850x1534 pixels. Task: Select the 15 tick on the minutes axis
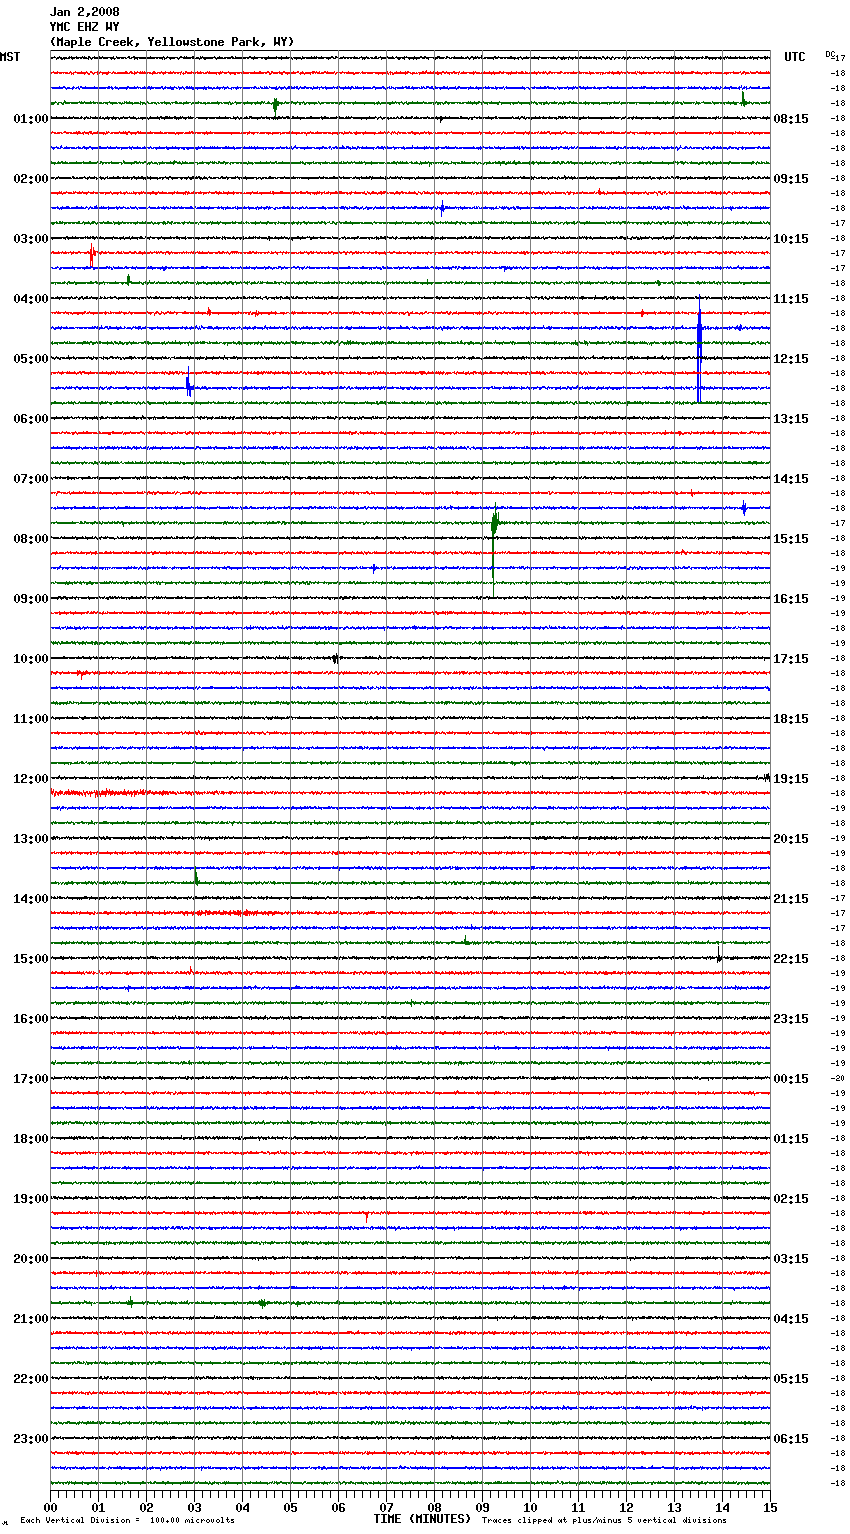[x=770, y=1507]
